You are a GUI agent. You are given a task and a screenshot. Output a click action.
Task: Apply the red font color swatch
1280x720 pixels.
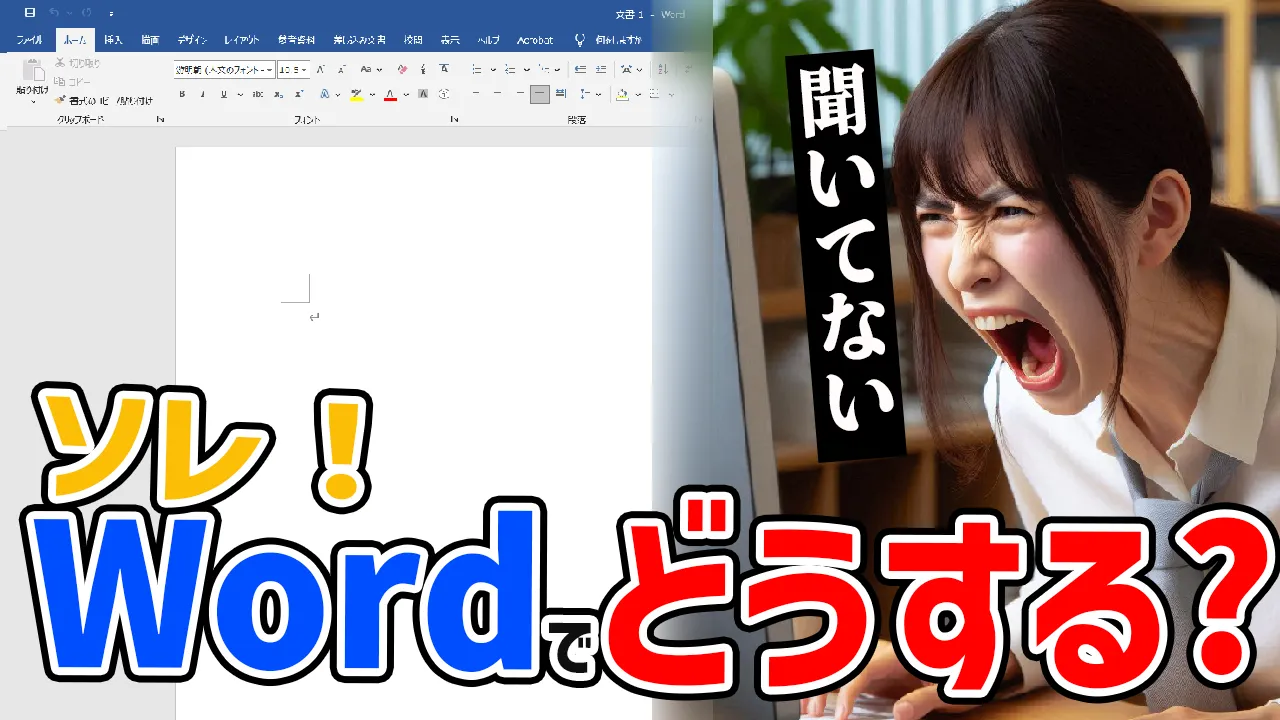tap(390, 95)
